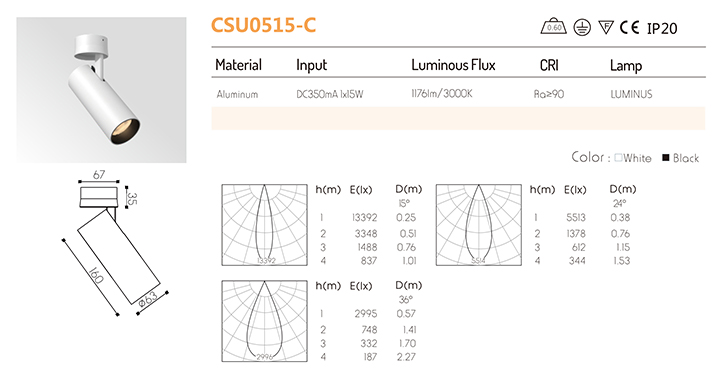720x376 pixels.
Task: Click the DC350mA 1x15W input value
Action: click(x=330, y=94)
